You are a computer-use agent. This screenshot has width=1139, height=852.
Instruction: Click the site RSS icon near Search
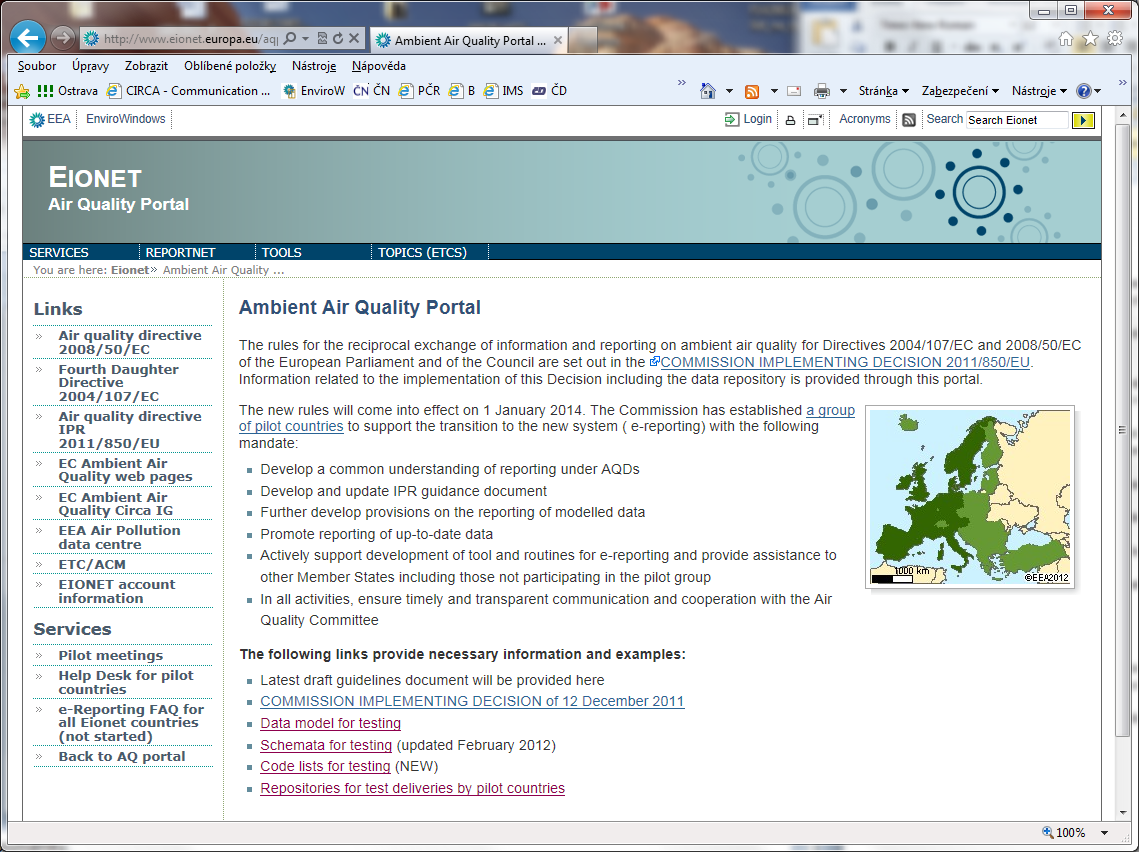click(909, 120)
